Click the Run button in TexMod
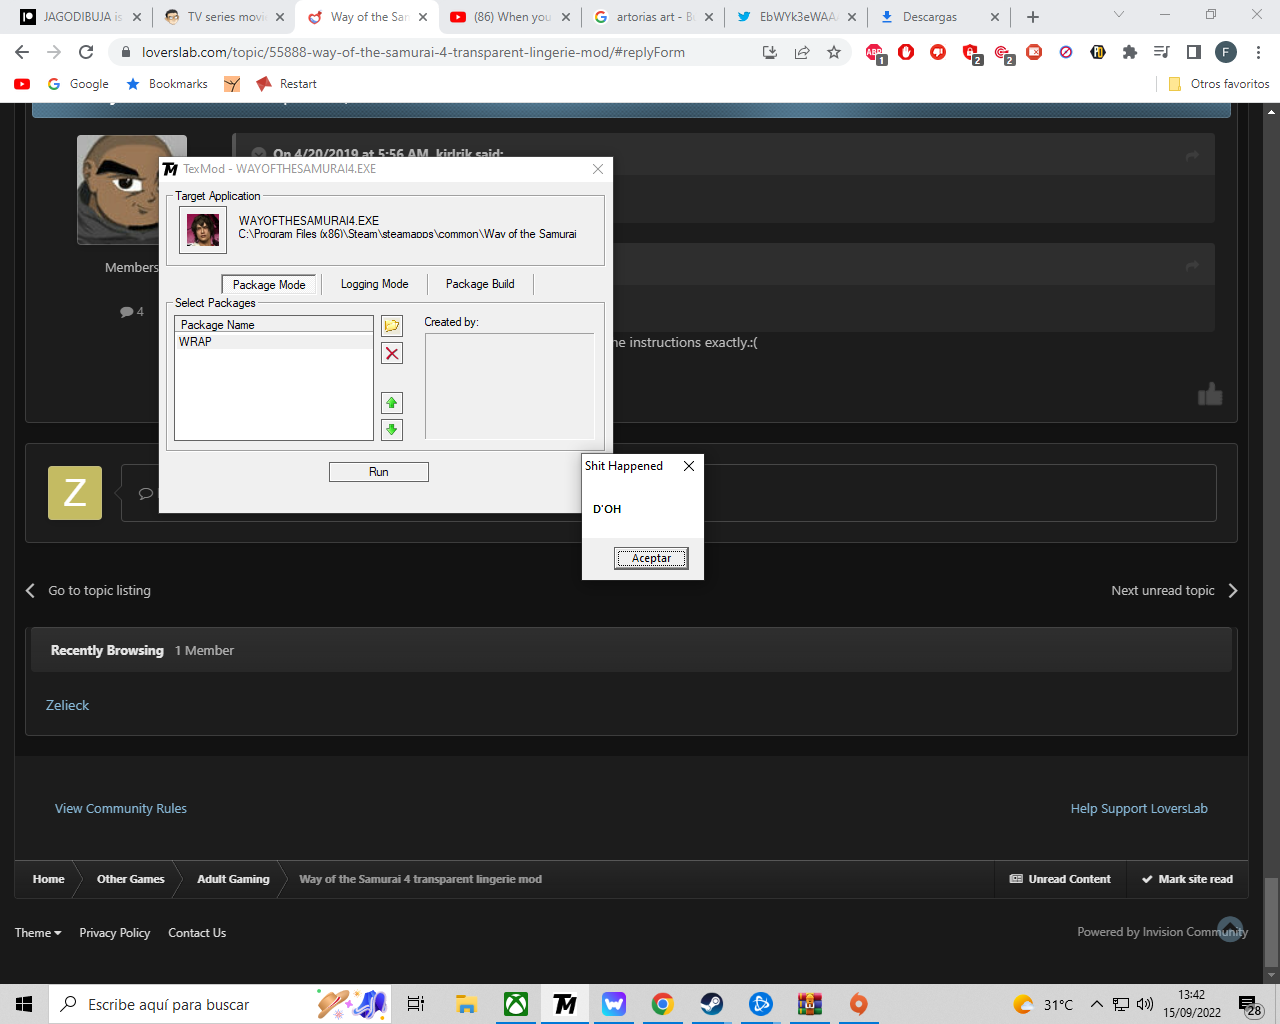Viewport: 1280px width, 1024px height. pyautogui.click(x=379, y=472)
